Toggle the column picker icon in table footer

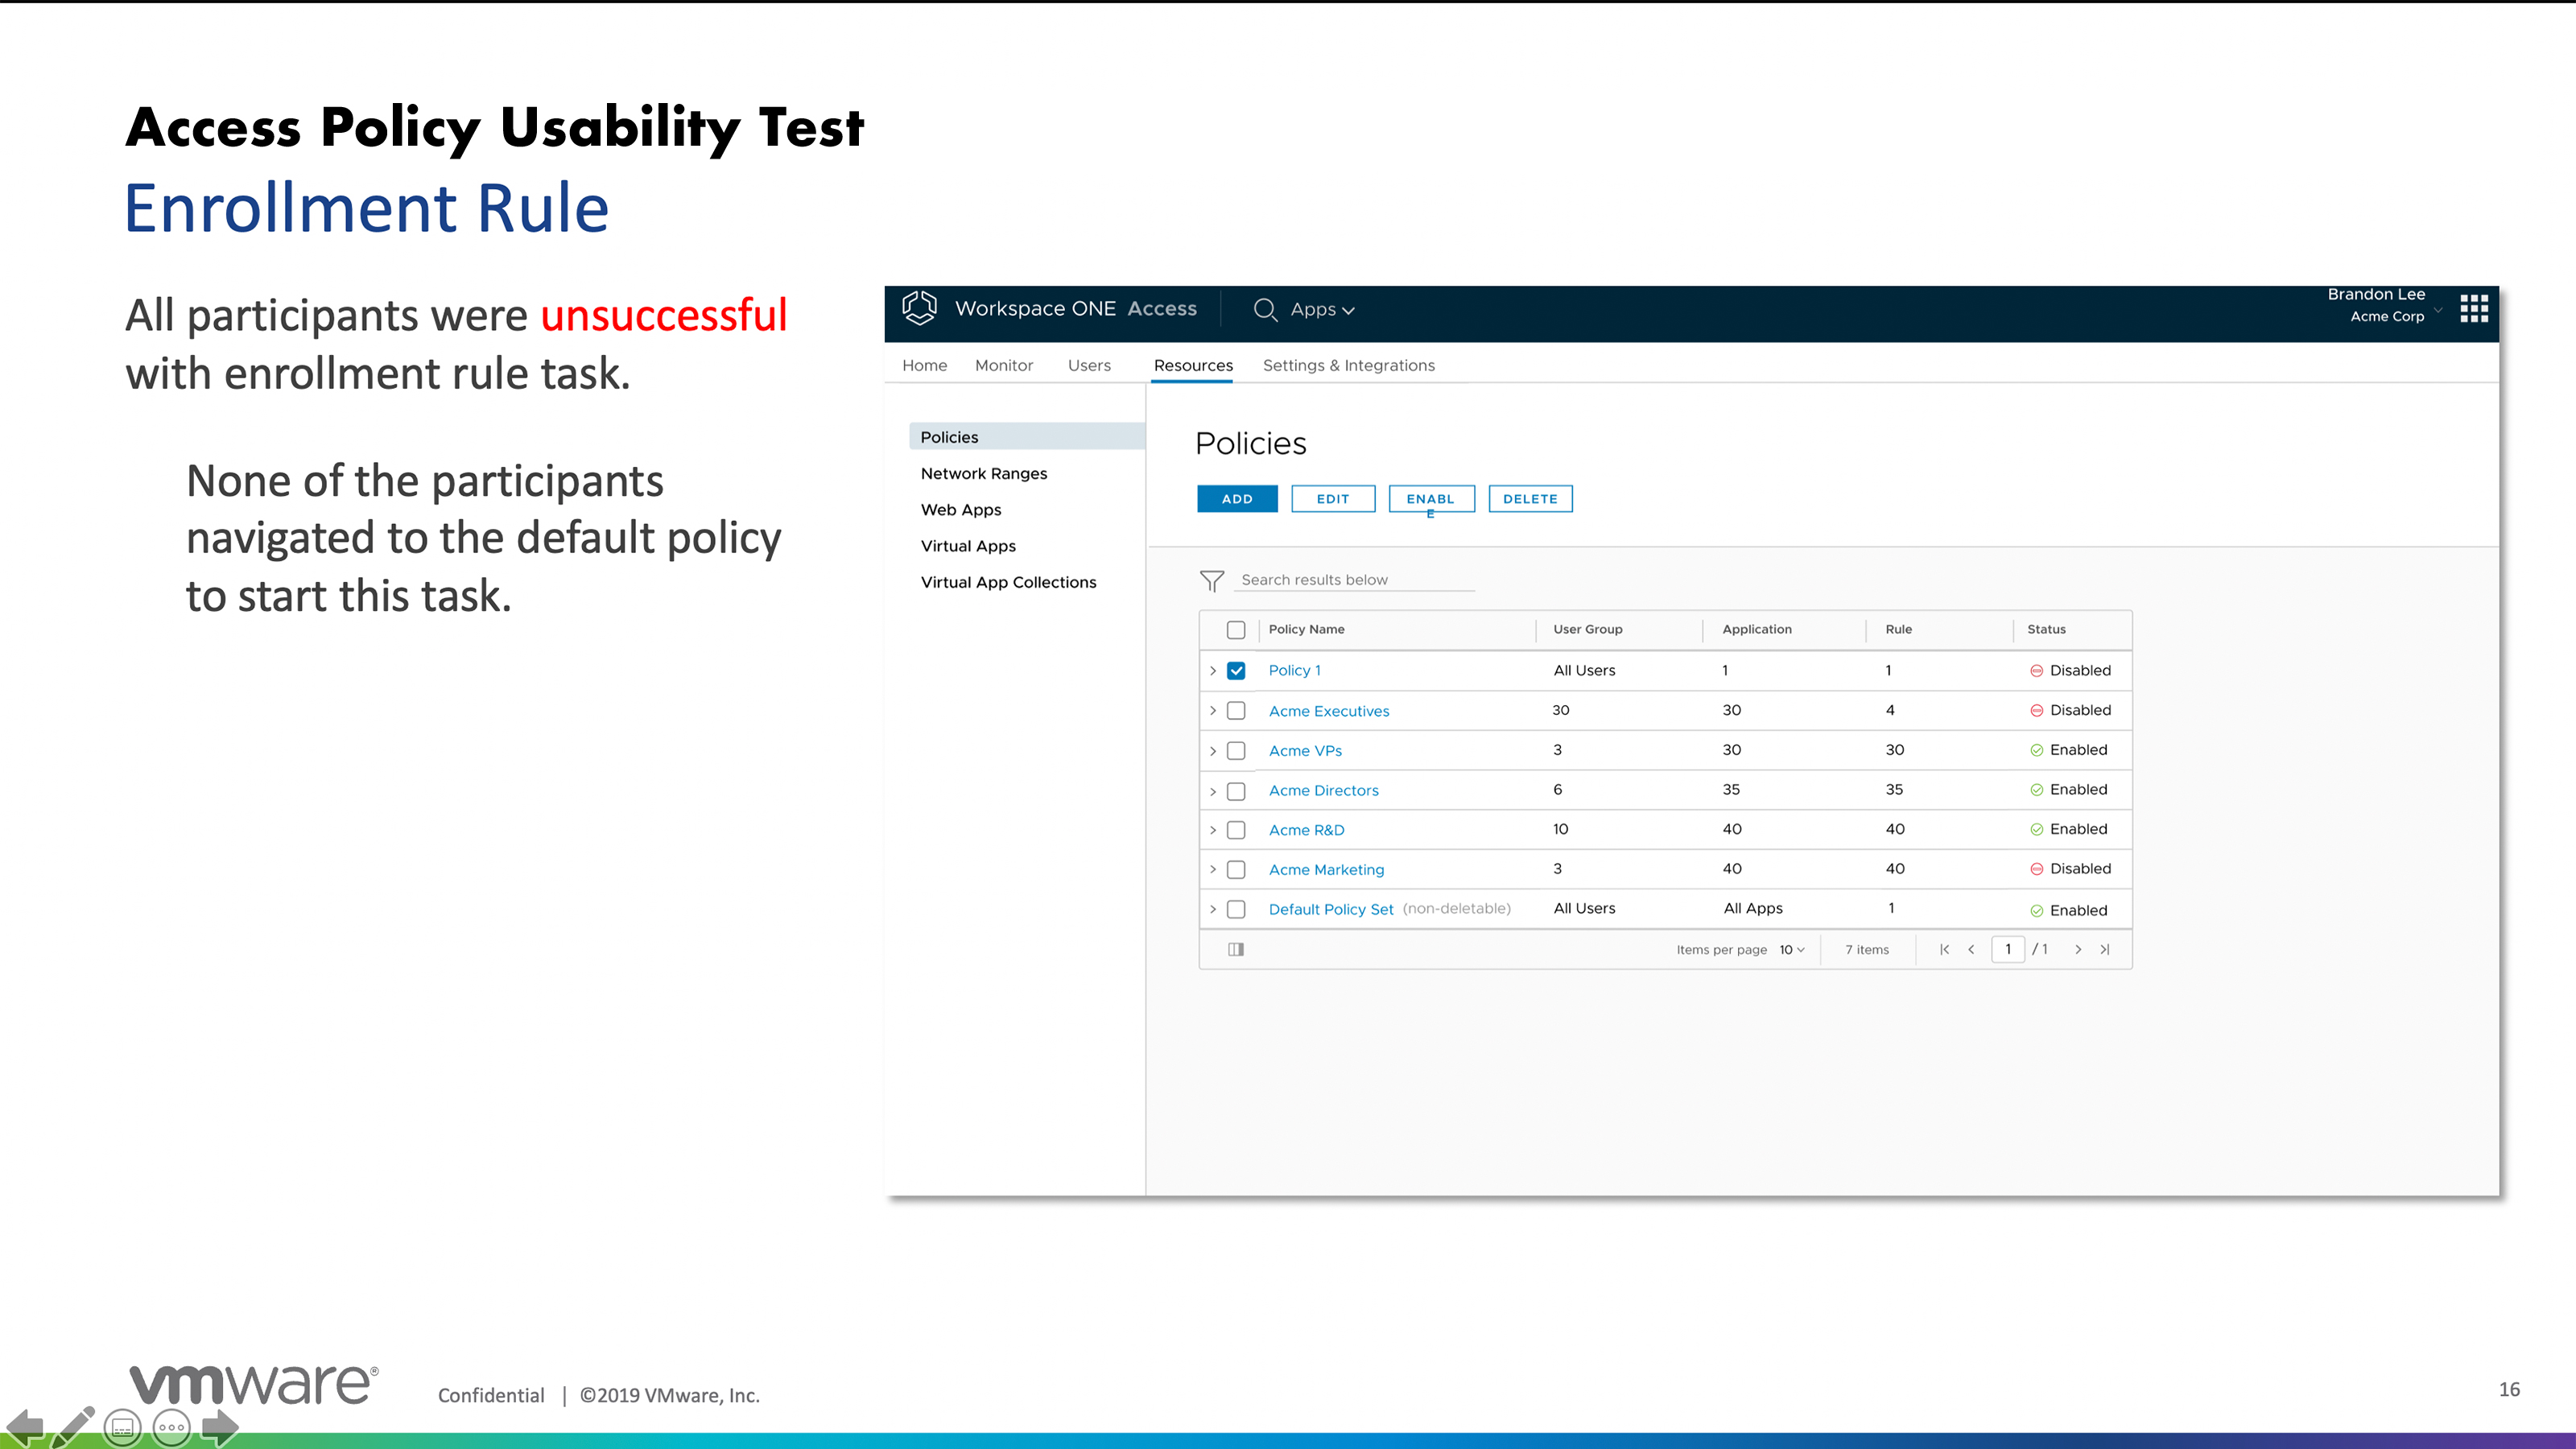pyautogui.click(x=1236, y=949)
